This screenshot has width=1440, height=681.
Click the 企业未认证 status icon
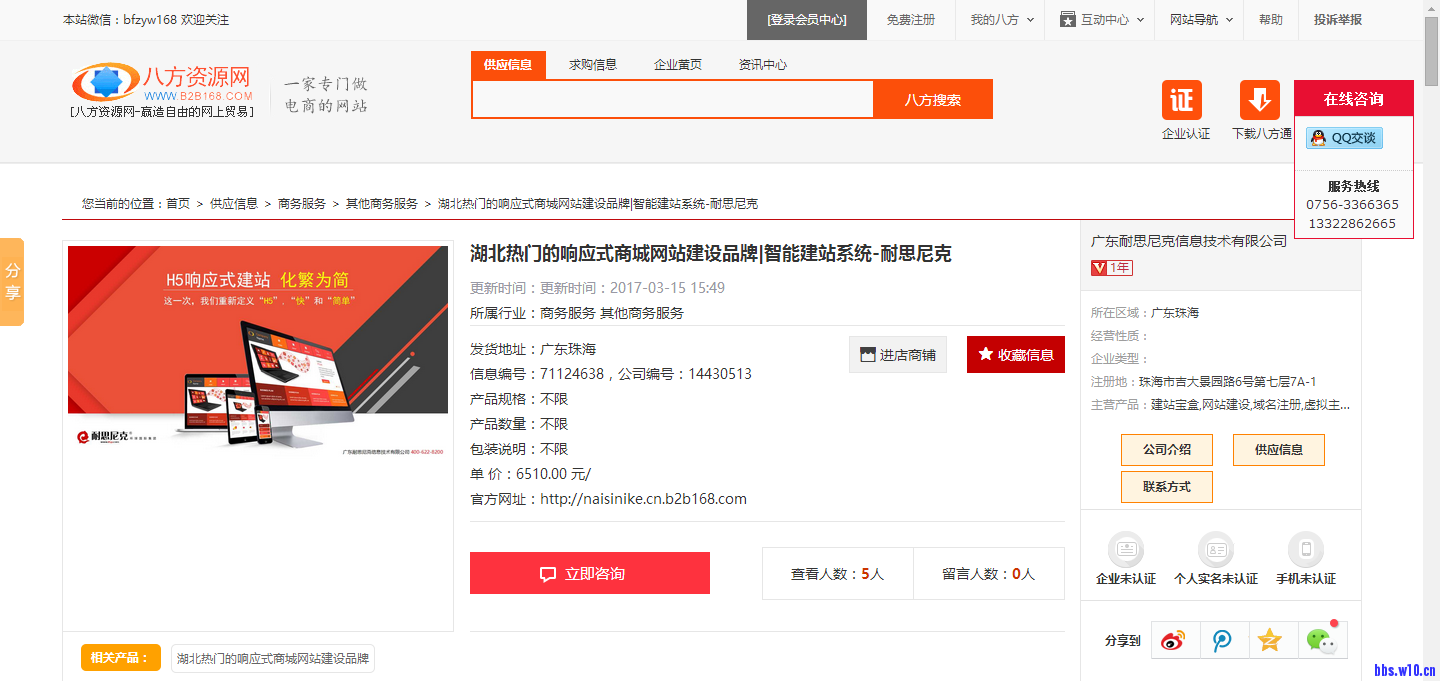1126,550
